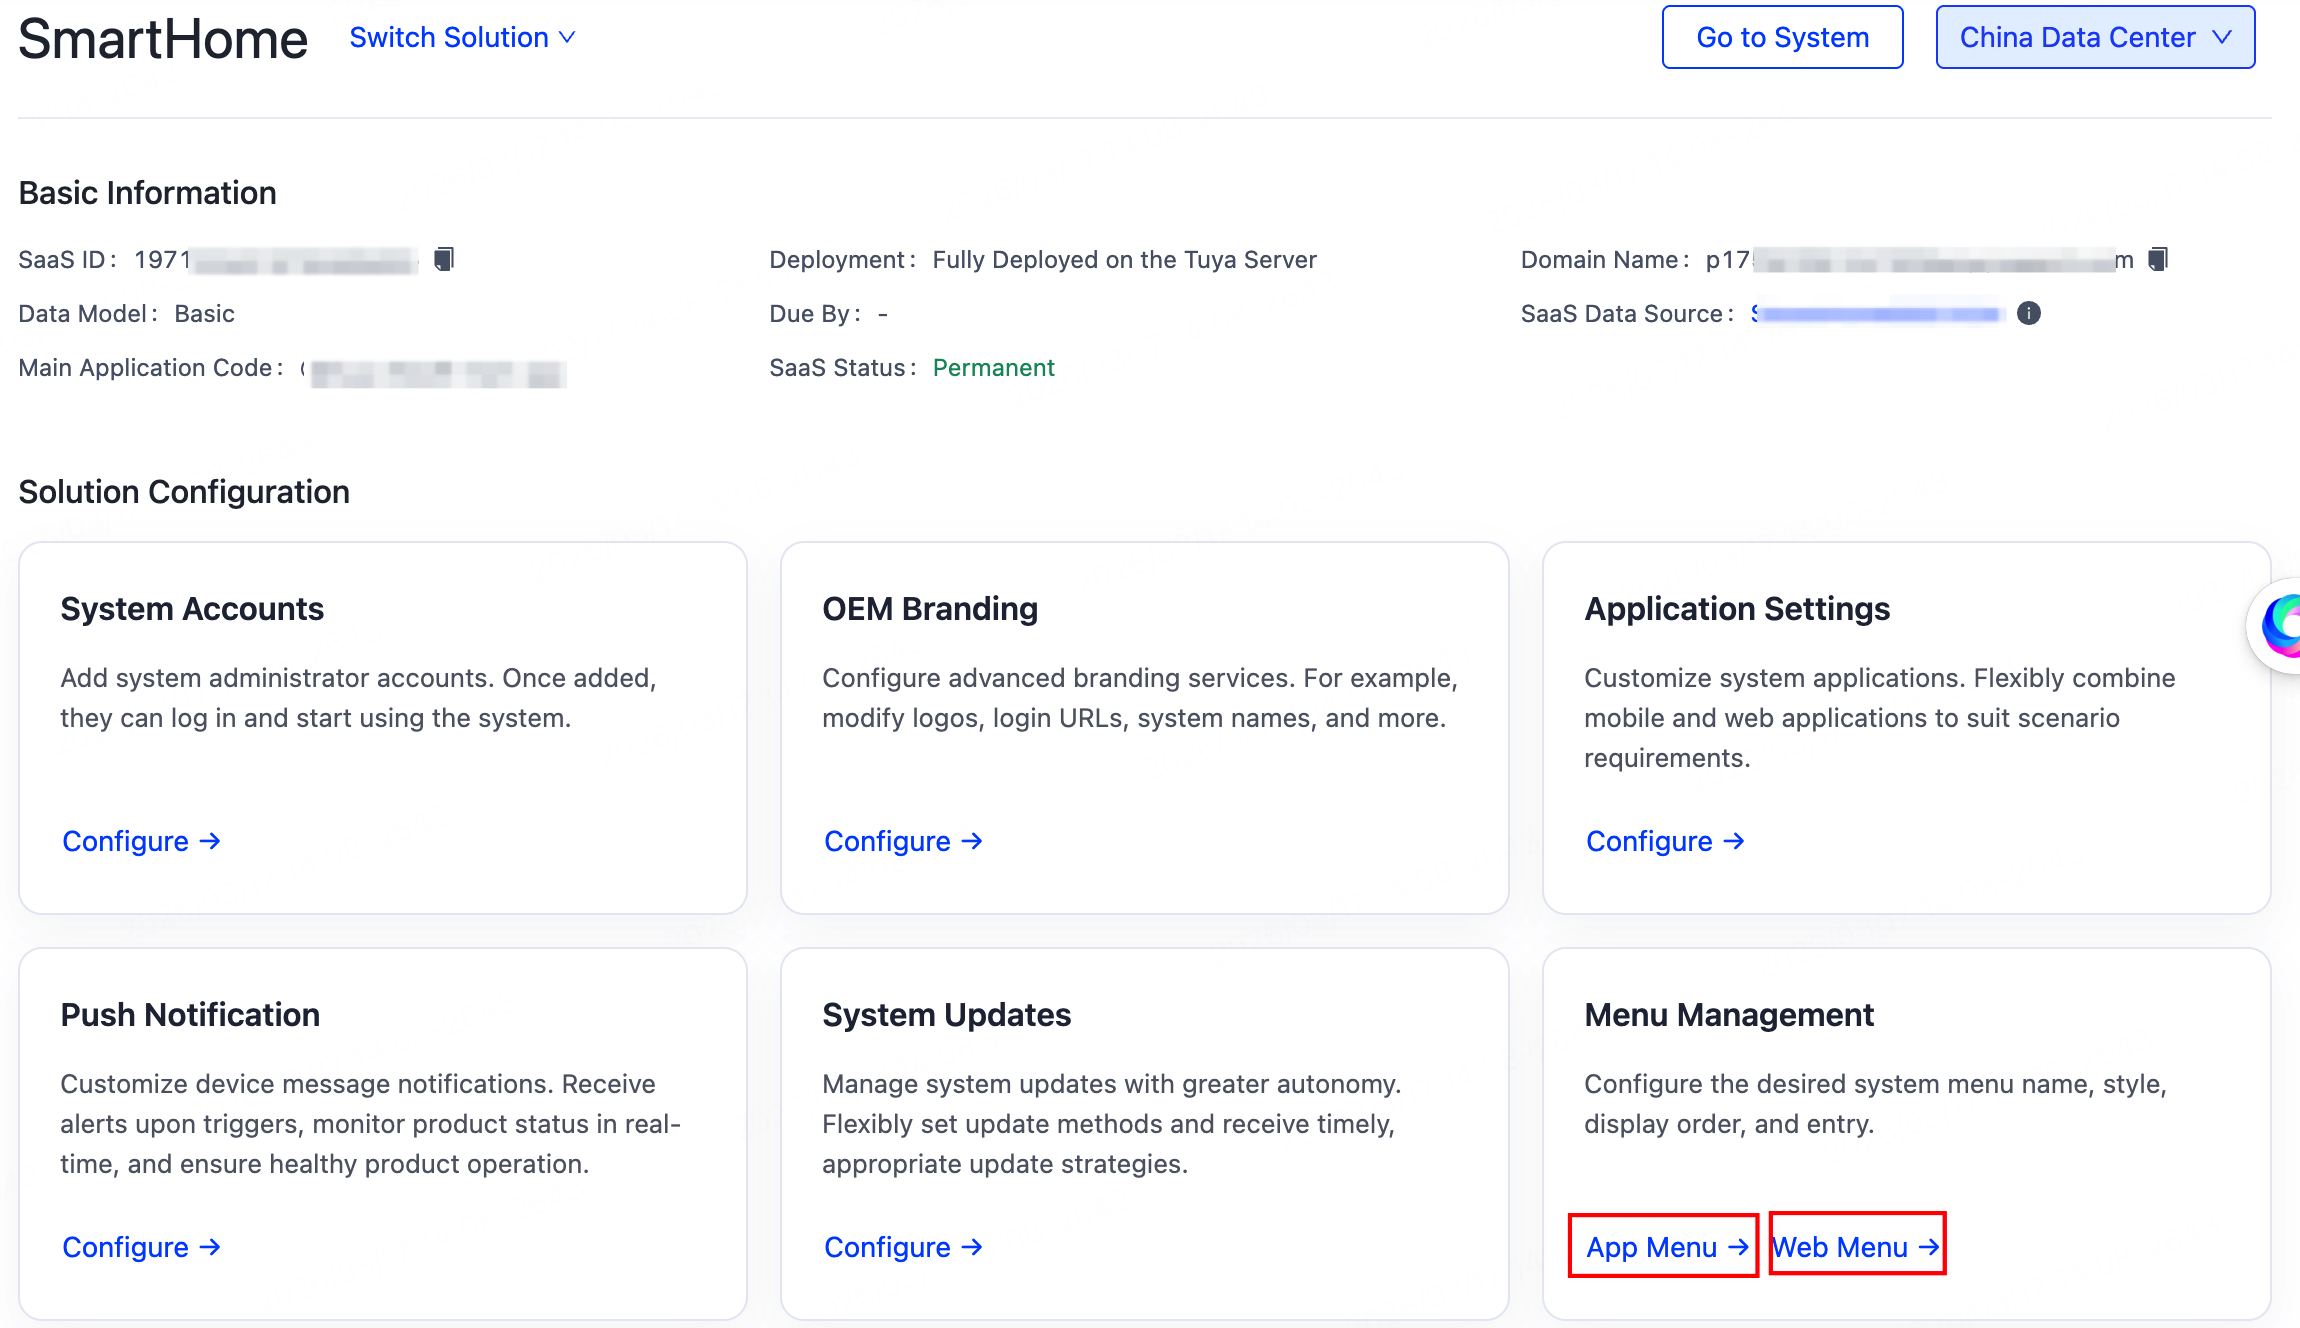Copy the Domain Name value
Screen dimensions: 2300x1328
pyautogui.click(x=2158, y=259)
